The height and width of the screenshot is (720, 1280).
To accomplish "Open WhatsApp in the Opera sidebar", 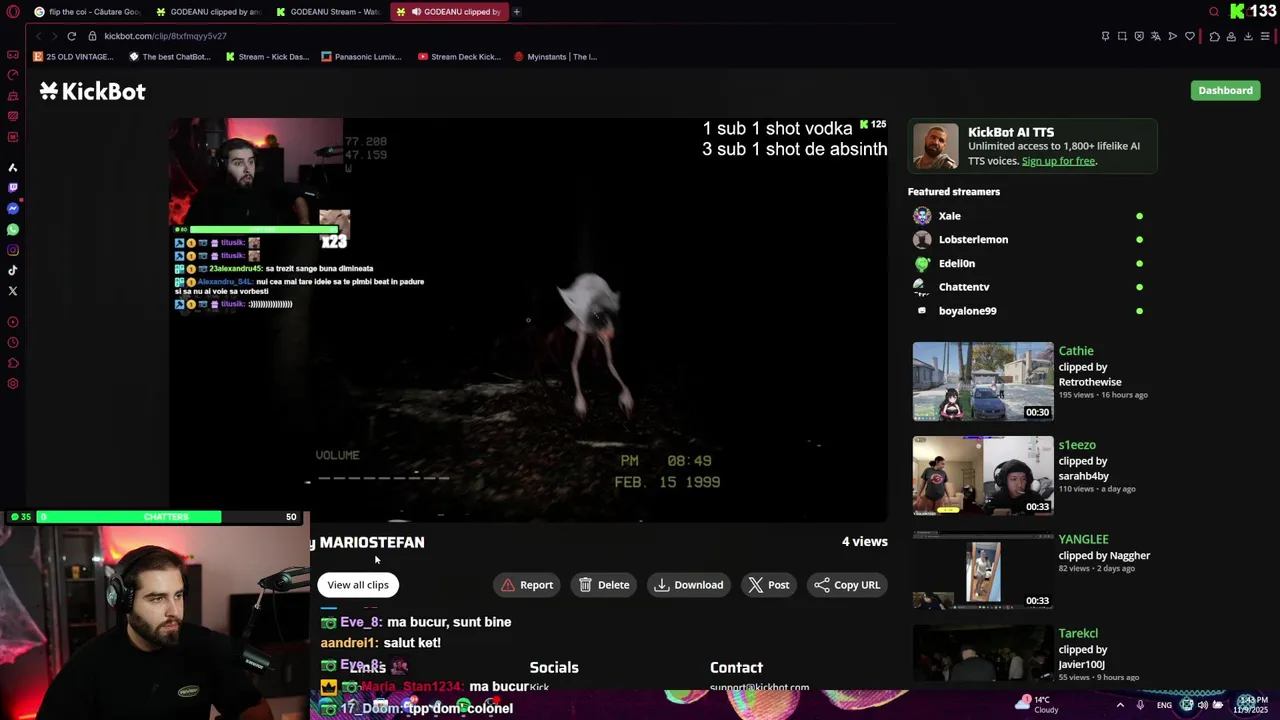I will point(13,230).
